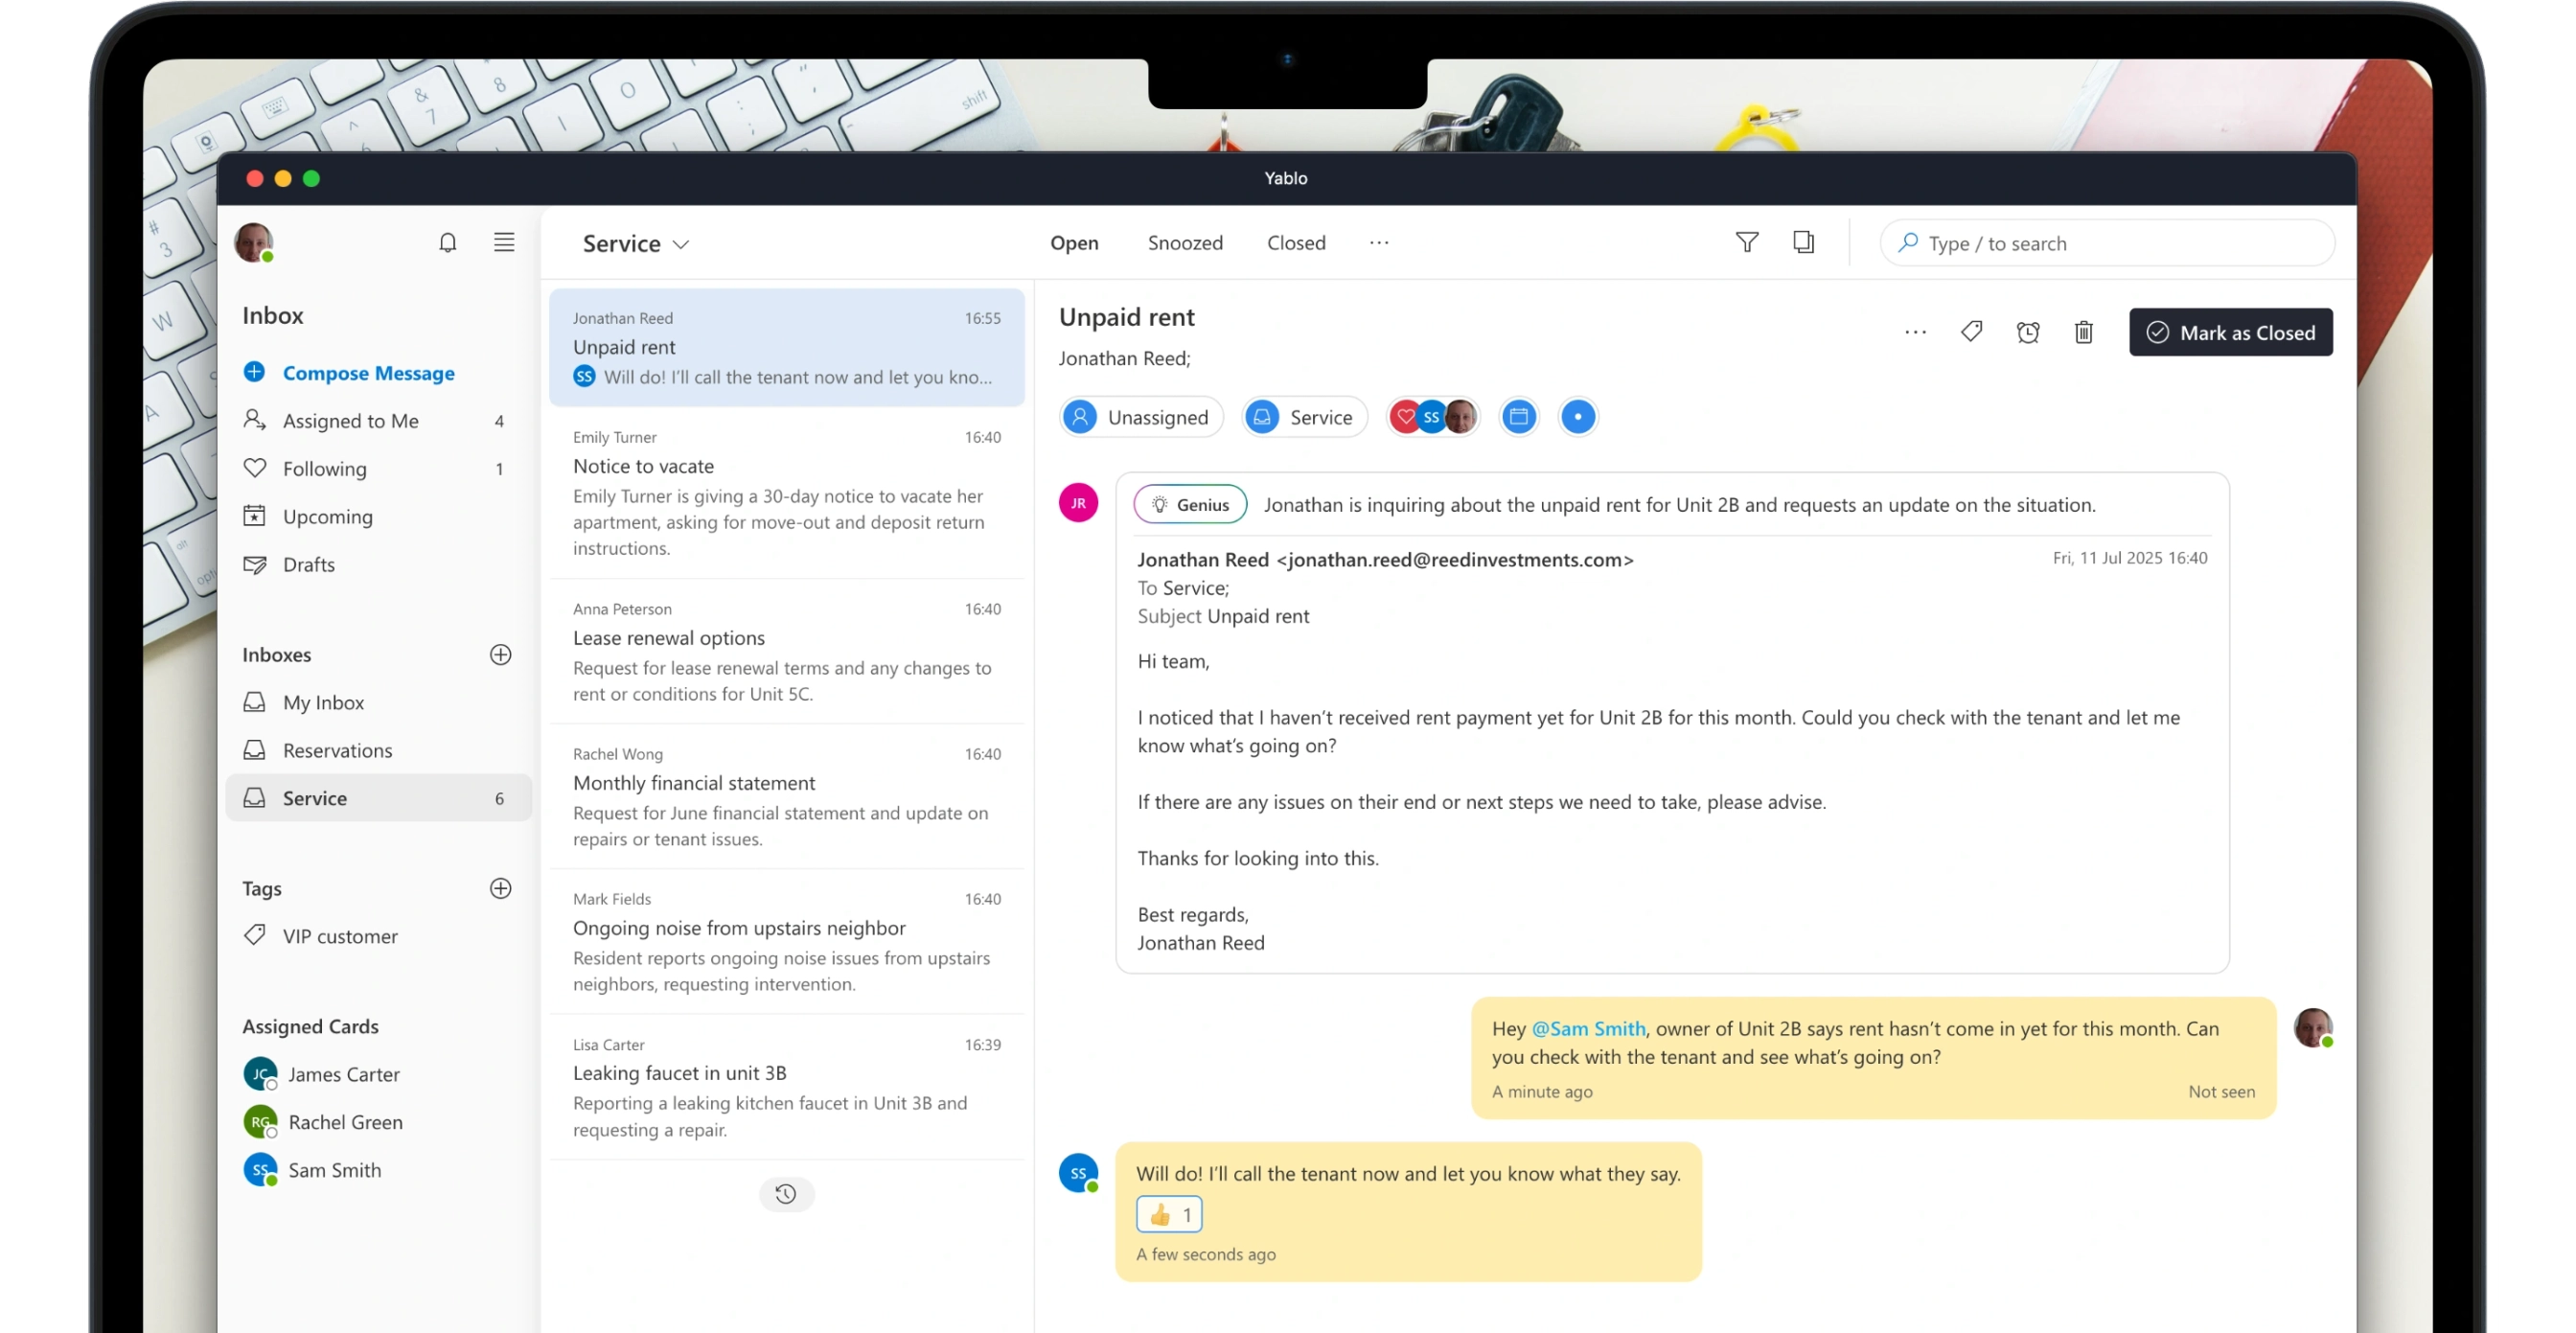Click the blue dot status chip
Screen dimensions: 2576x1333
[1578, 417]
